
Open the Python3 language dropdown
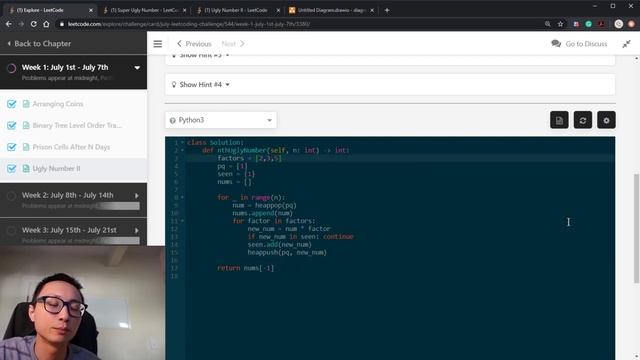(x=221, y=120)
